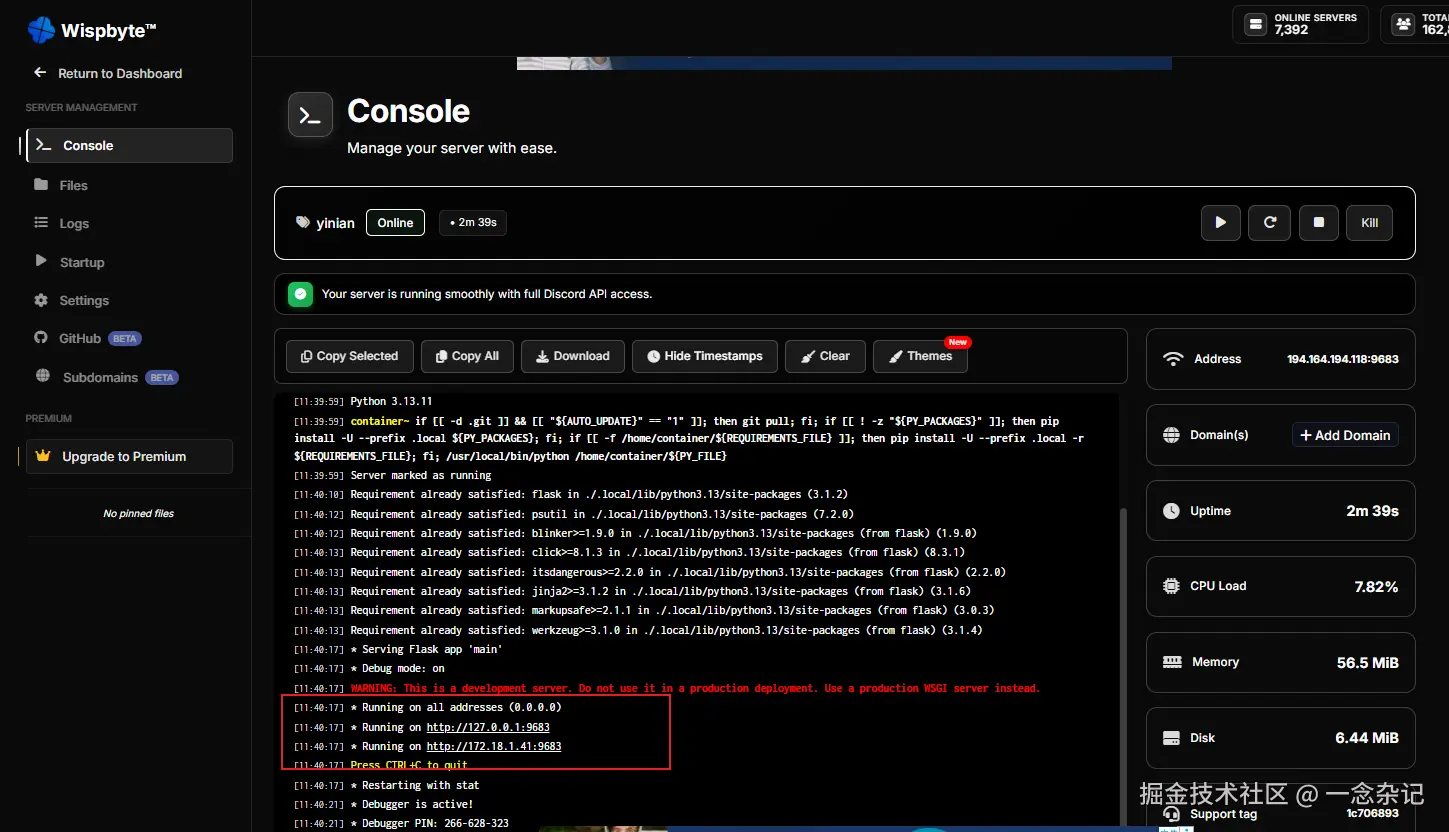Go to the Logs page
Screen dimensions: 1449x832
pos(61,223)
